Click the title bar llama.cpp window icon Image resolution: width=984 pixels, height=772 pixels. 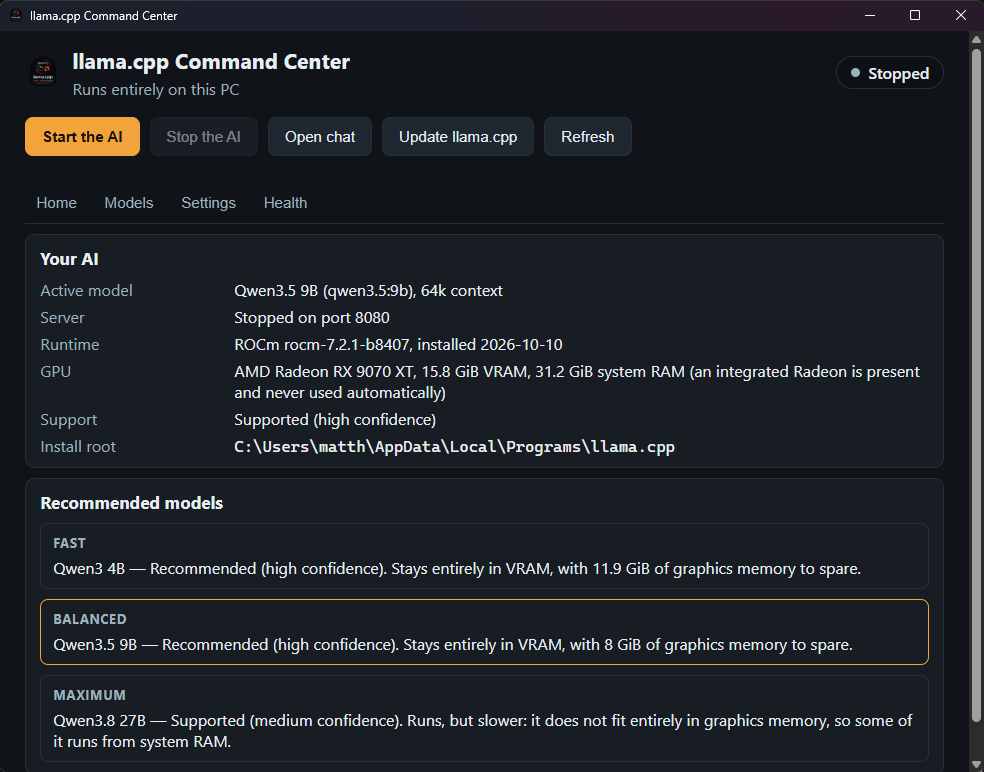pyautogui.click(x=16, y=15)
